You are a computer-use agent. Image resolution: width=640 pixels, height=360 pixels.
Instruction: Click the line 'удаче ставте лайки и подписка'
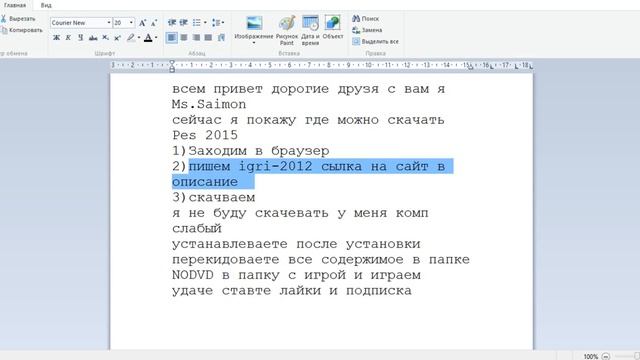click(x=292, y=290)
